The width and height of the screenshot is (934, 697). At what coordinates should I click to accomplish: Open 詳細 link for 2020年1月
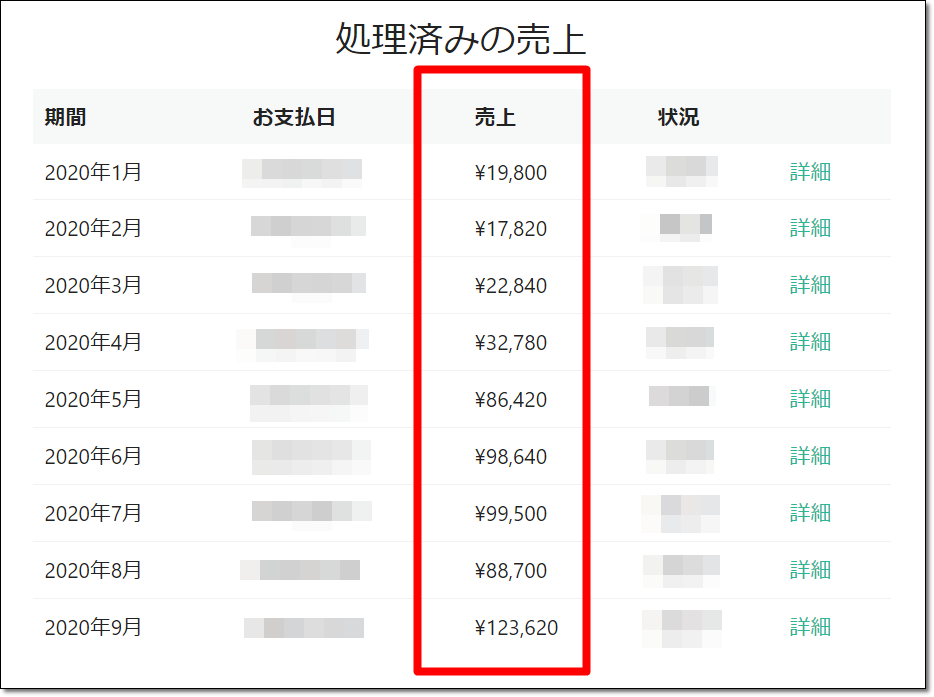tap(810, 172)
